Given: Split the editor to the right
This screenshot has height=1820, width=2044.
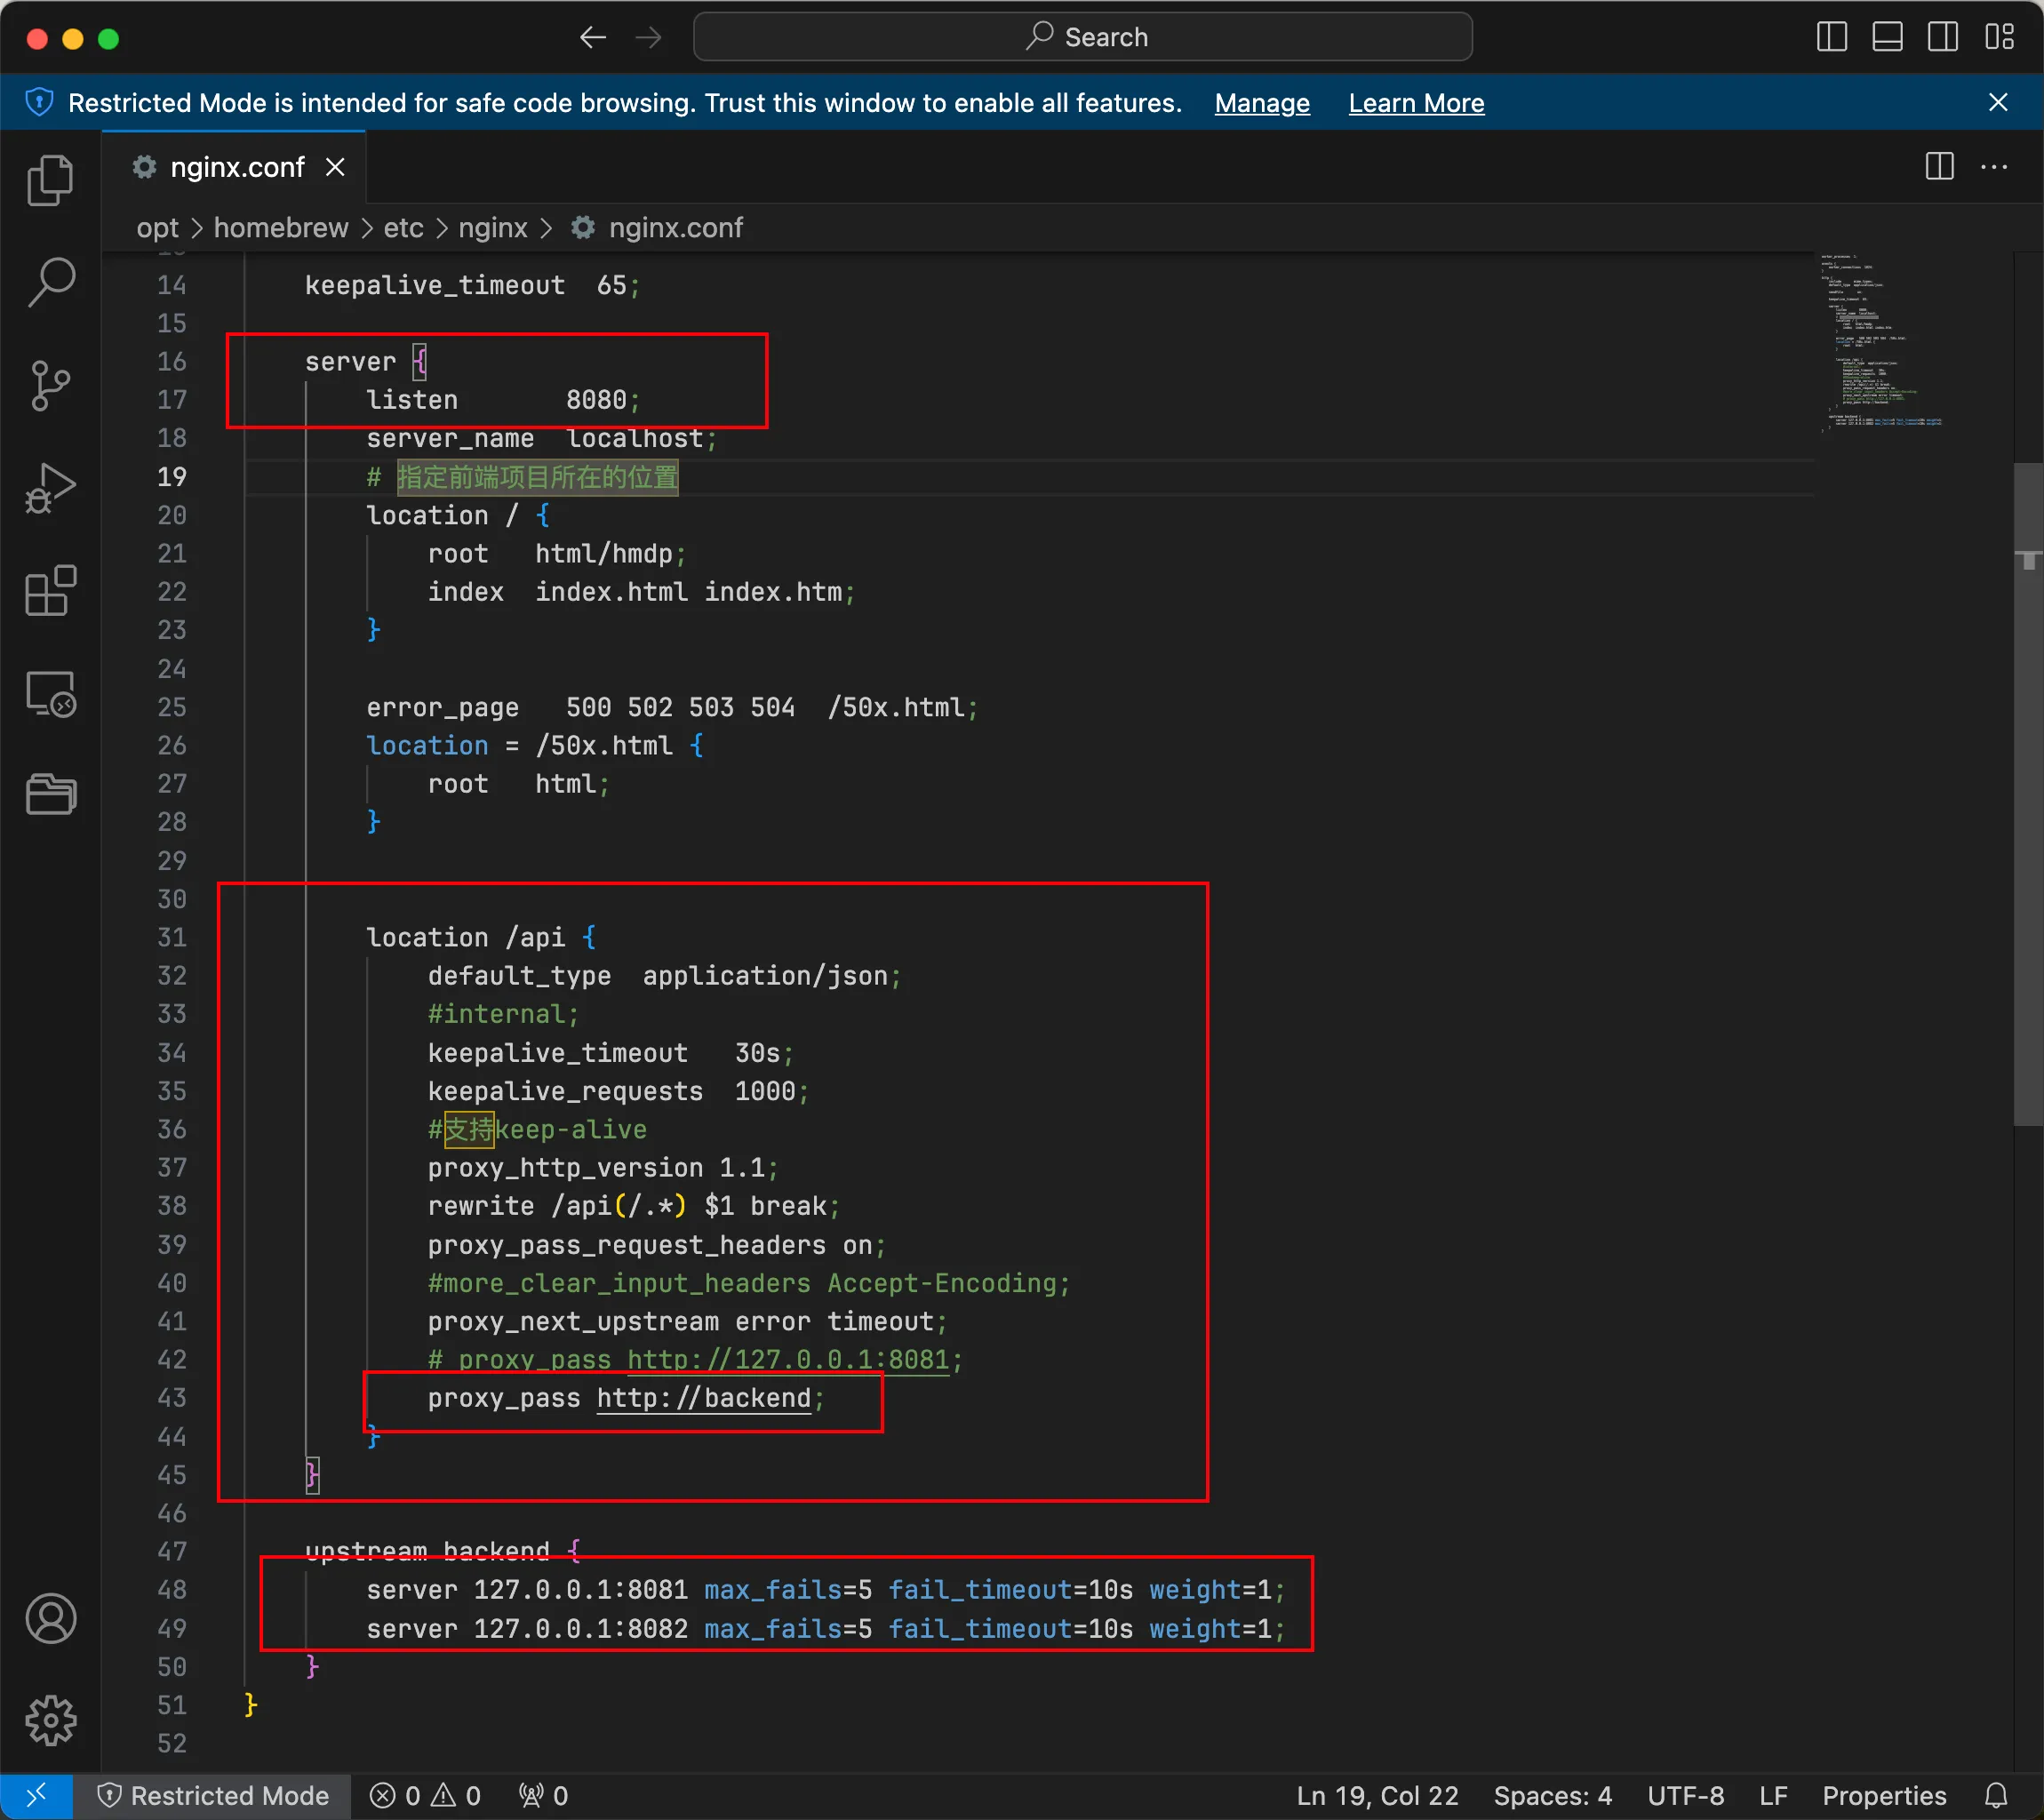Looking at the screenshot, I should pyautogui.click(x=1939, y=167).
